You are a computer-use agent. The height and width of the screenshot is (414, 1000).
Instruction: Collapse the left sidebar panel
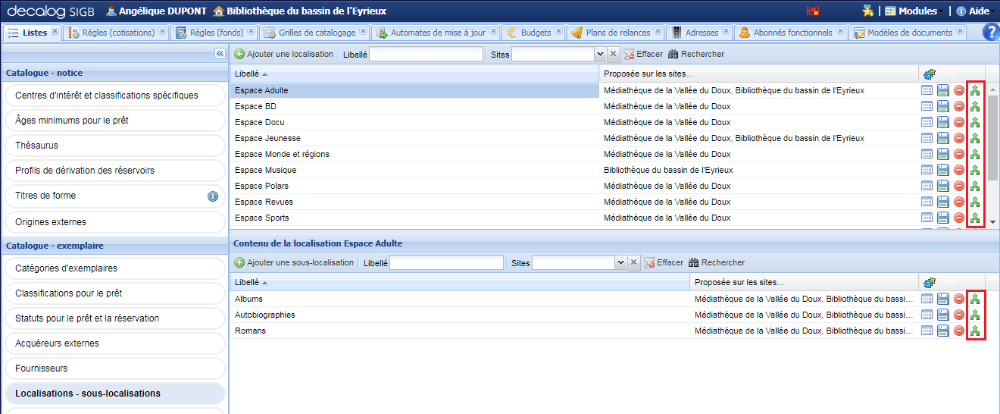220,54
